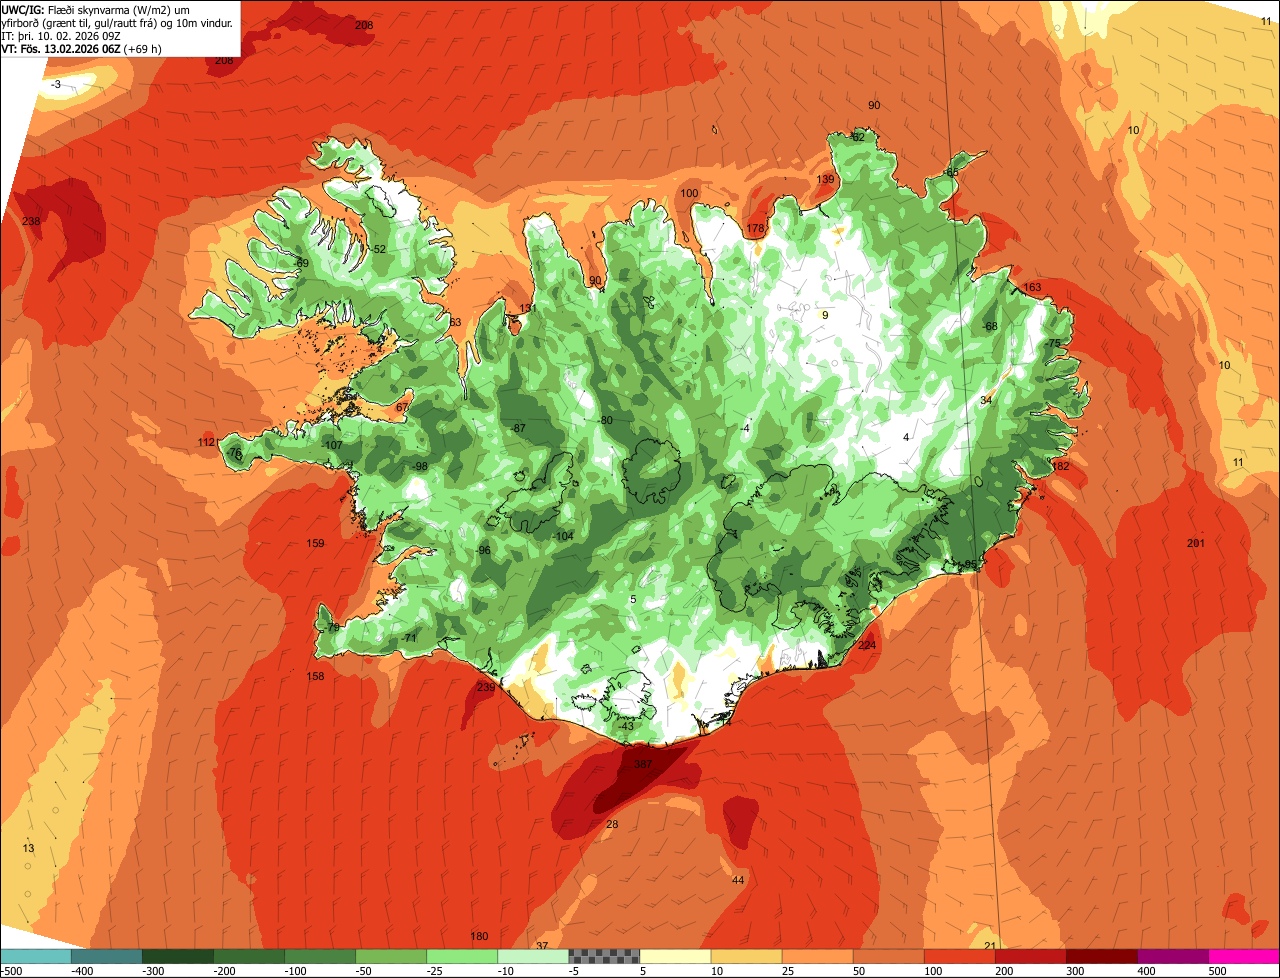Click the 34 value in the eastern highlands
Screen dimensions: 1280x978
coord(986,400)
